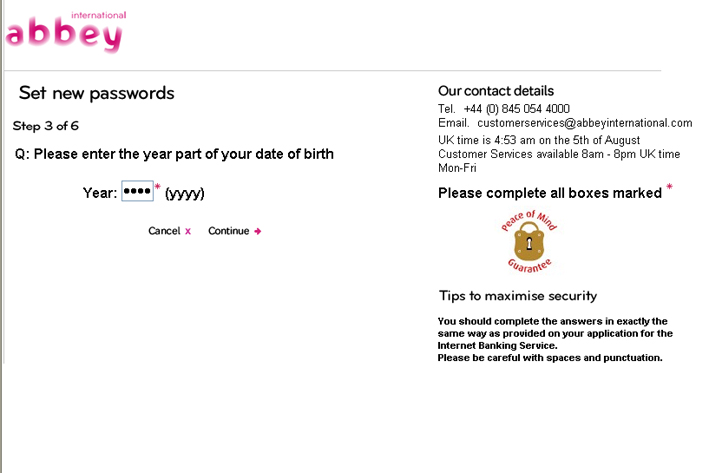Click the 'Step 3 of 6' indicator
This screenshot has height=473, width=709.
point(46,126)
